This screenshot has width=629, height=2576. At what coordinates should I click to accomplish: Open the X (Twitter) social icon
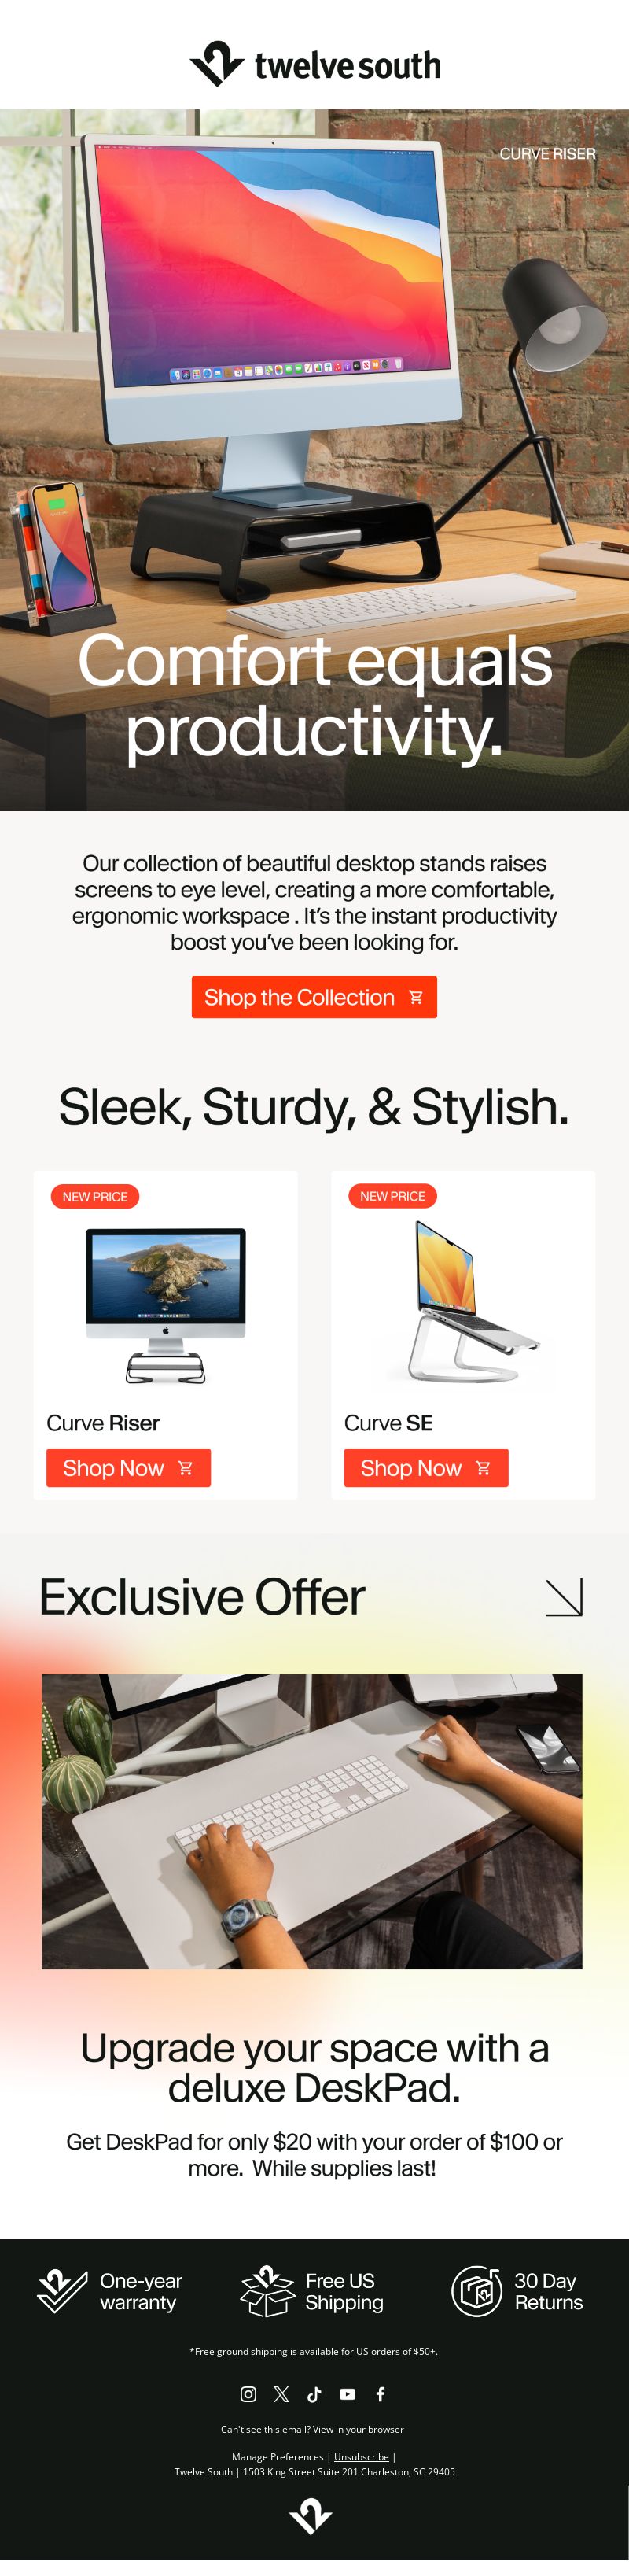tap(281, 2393)
